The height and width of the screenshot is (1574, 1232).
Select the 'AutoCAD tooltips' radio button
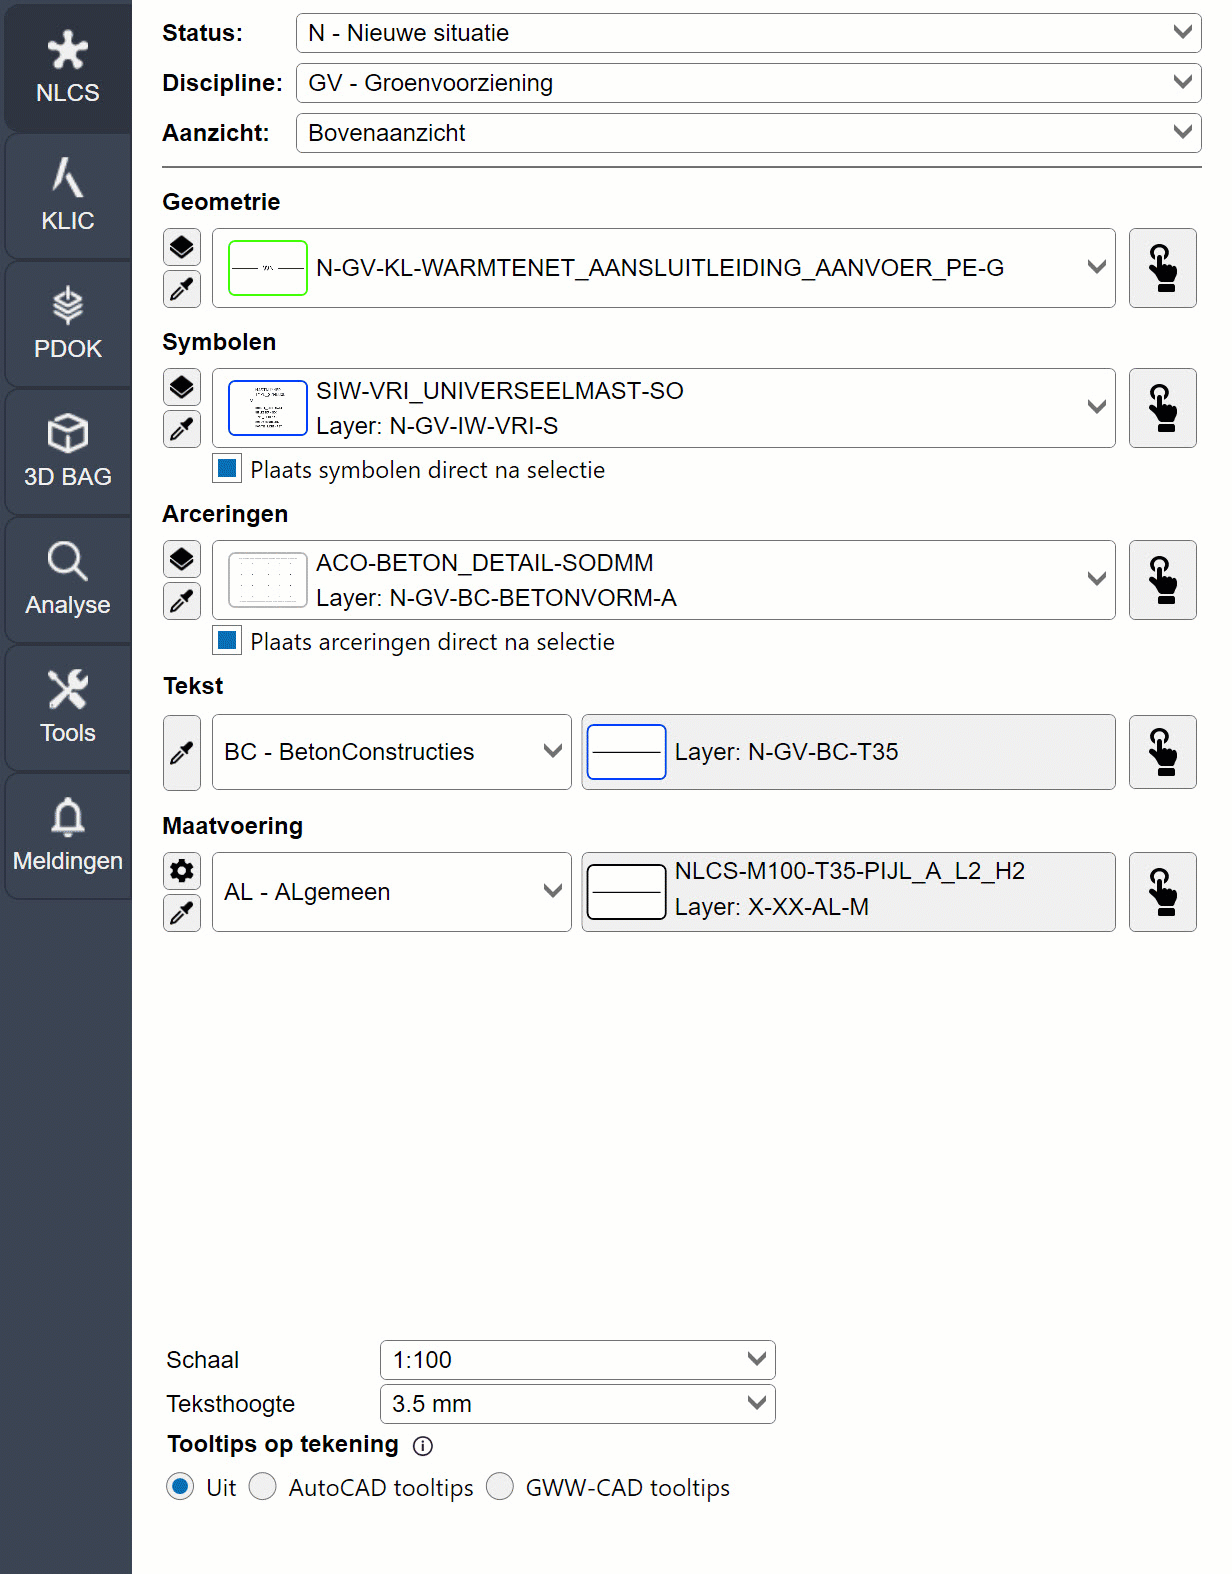(x=263, y=1487)
